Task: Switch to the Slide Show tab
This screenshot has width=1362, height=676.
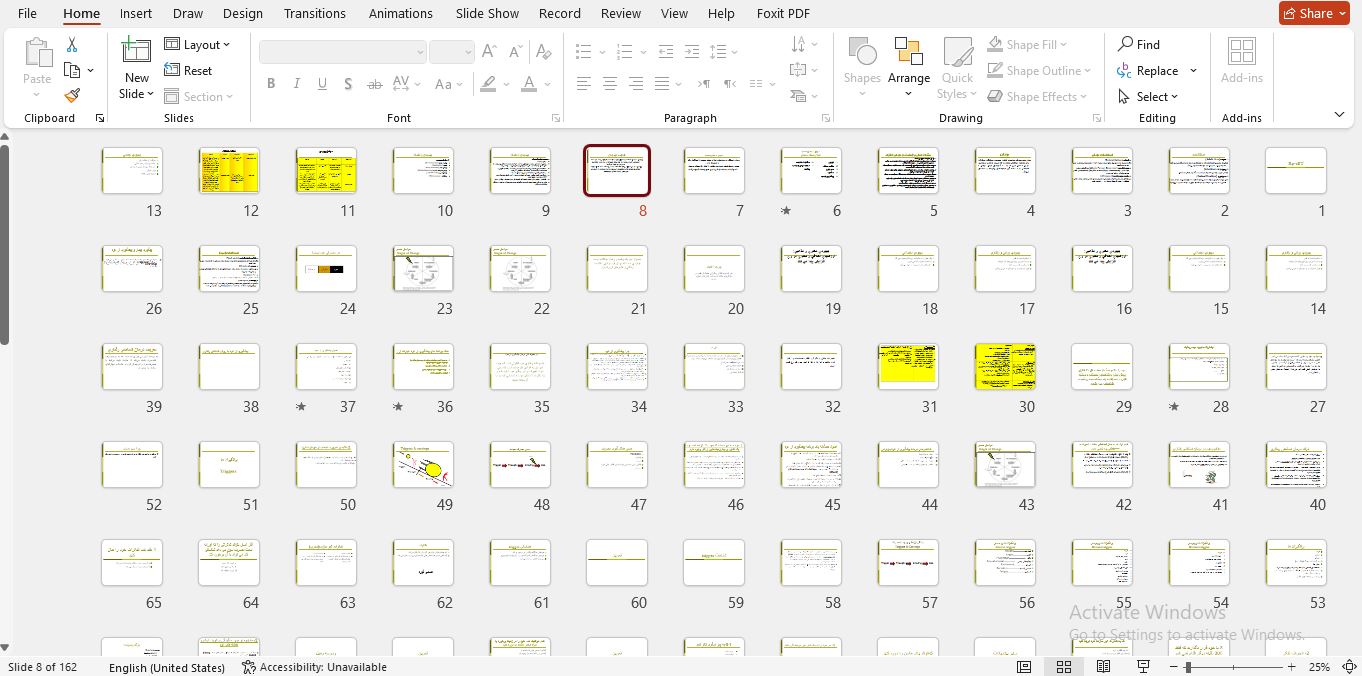Action: (x=487, y=13)
